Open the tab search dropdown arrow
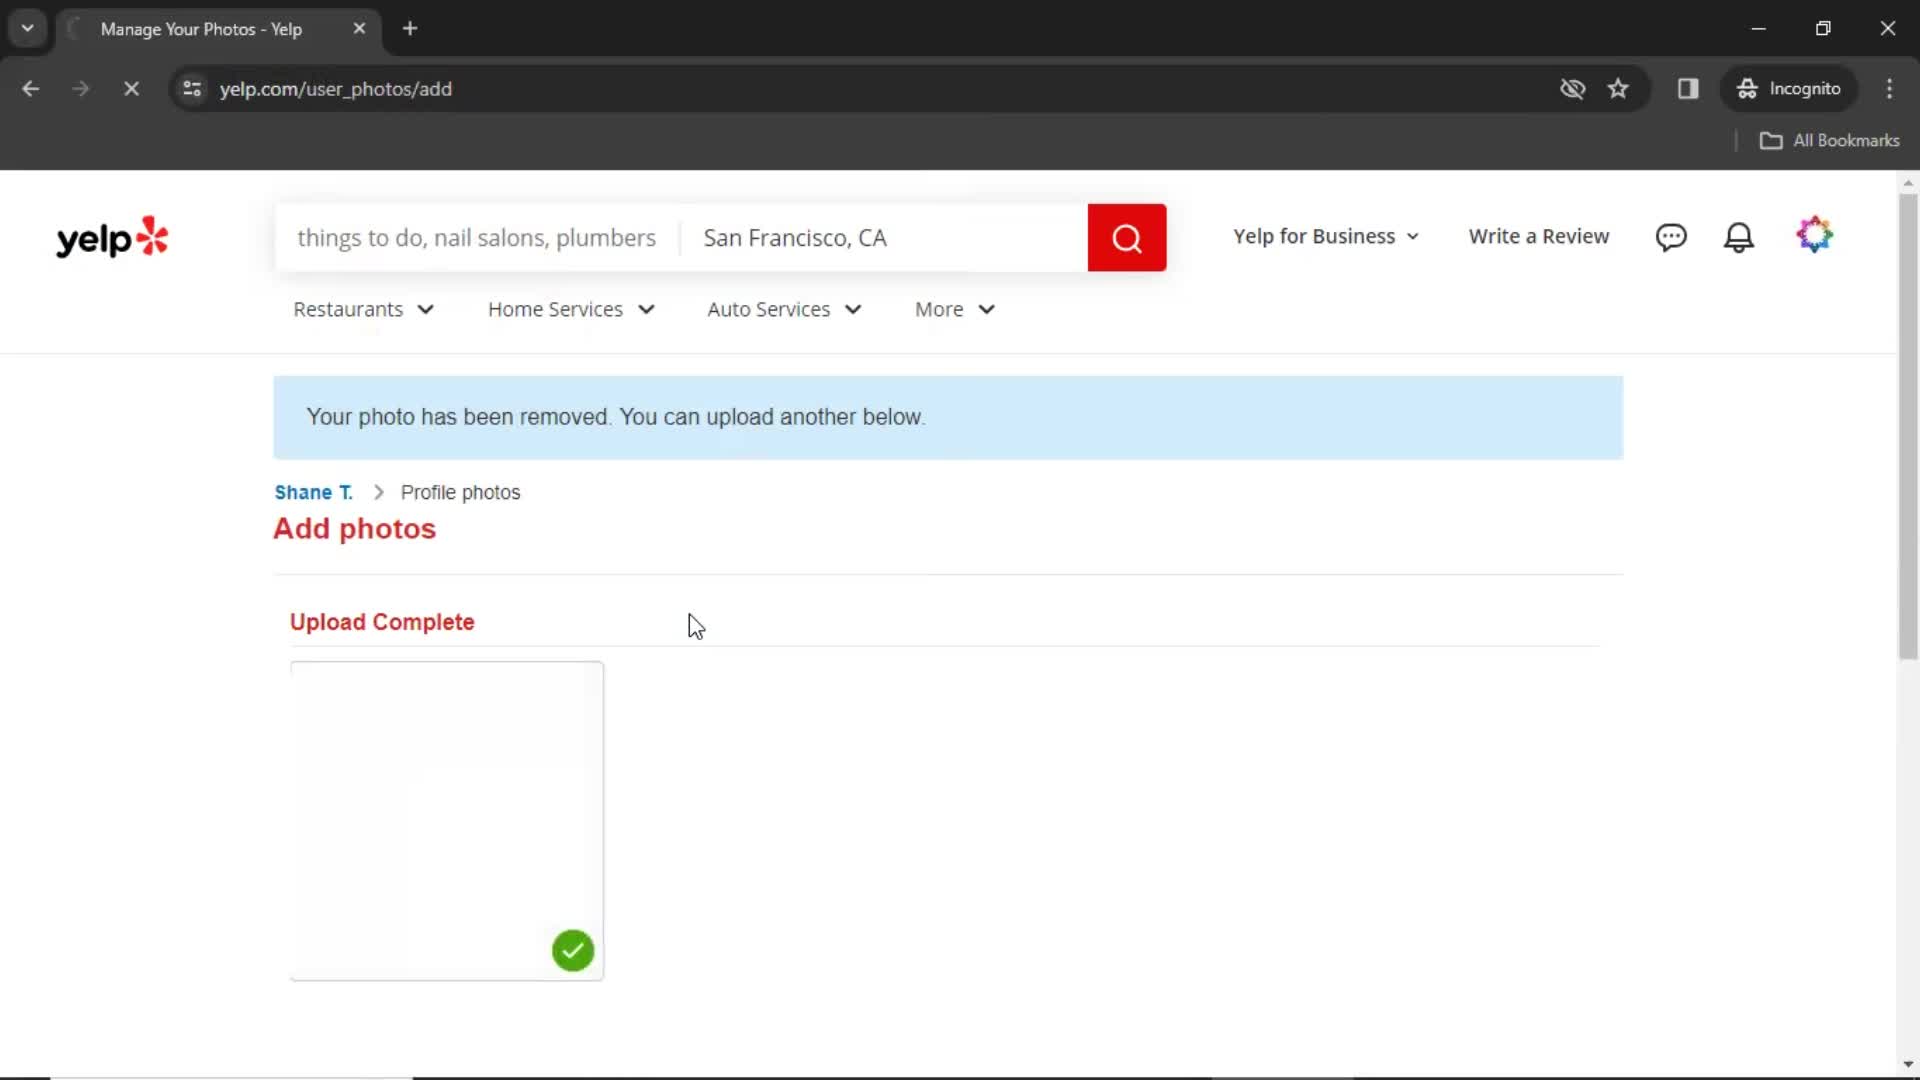1920x1080 pixels. [x=28, y=28]
